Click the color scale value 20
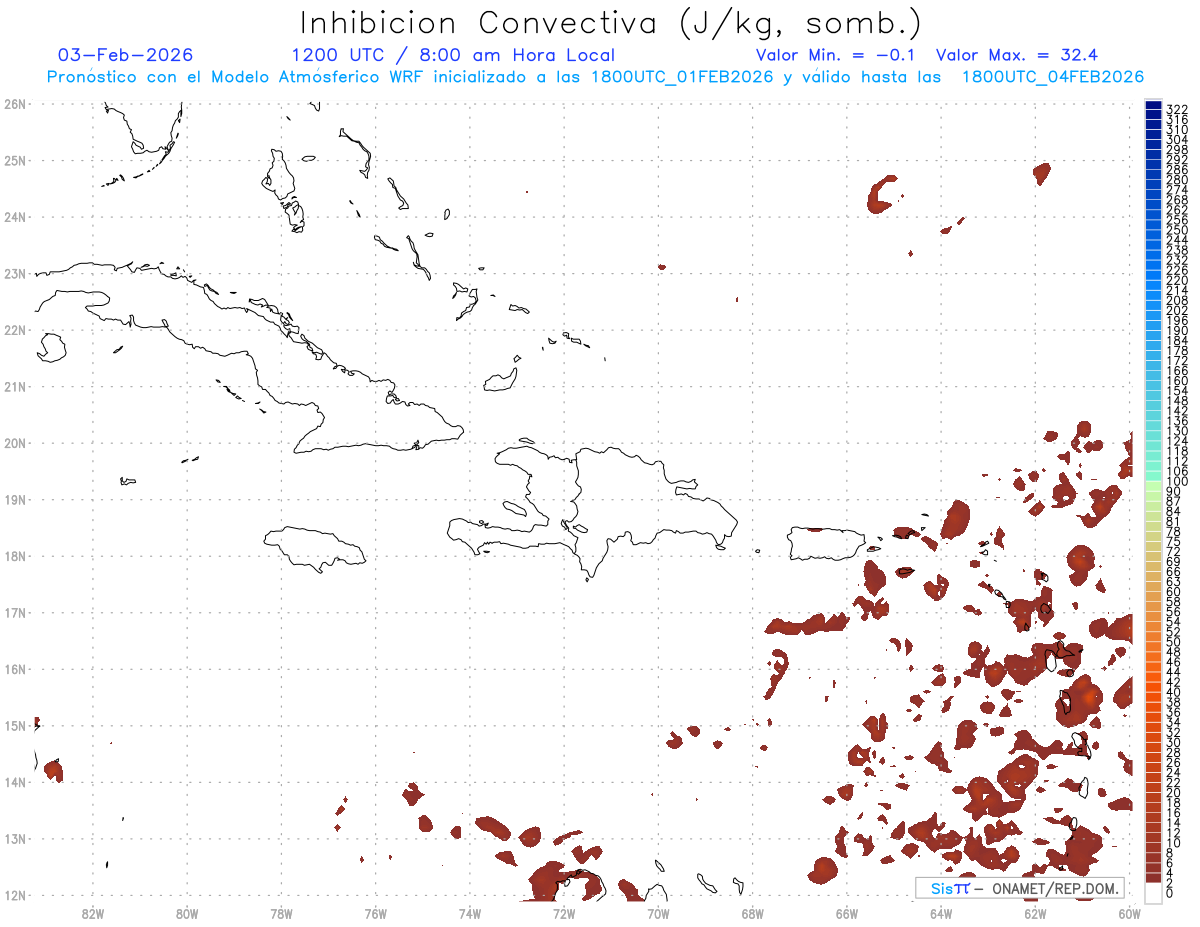The width and height of the screenshot is (1200, 927). tap(1174, 792)
